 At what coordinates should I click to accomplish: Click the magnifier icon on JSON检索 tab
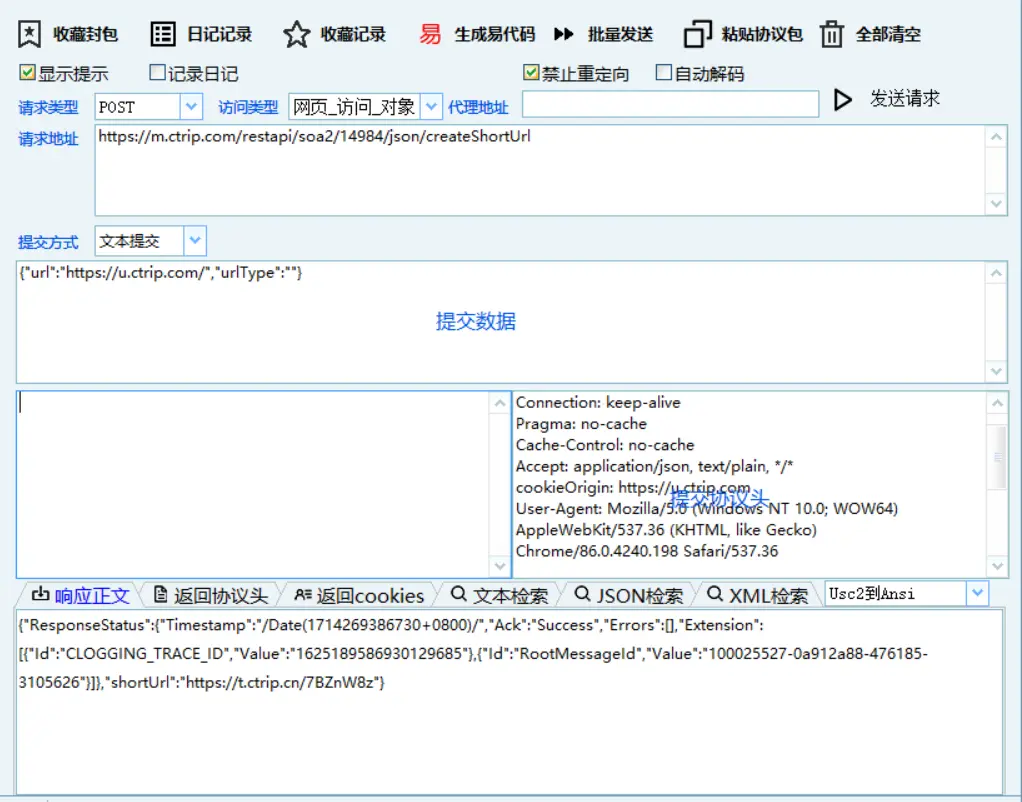pos(582,594)
